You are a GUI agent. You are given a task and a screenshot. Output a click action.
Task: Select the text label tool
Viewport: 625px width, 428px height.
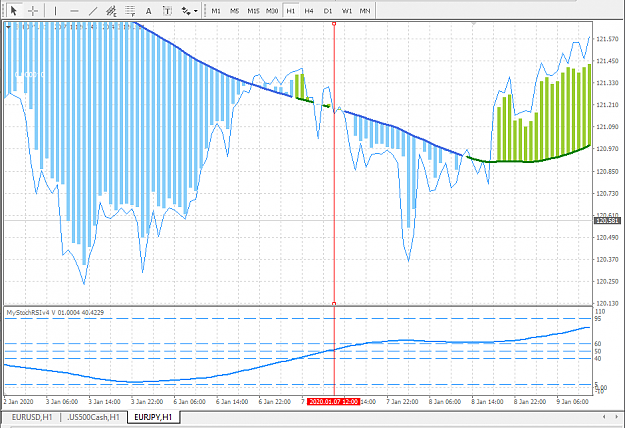coord(167,11)
